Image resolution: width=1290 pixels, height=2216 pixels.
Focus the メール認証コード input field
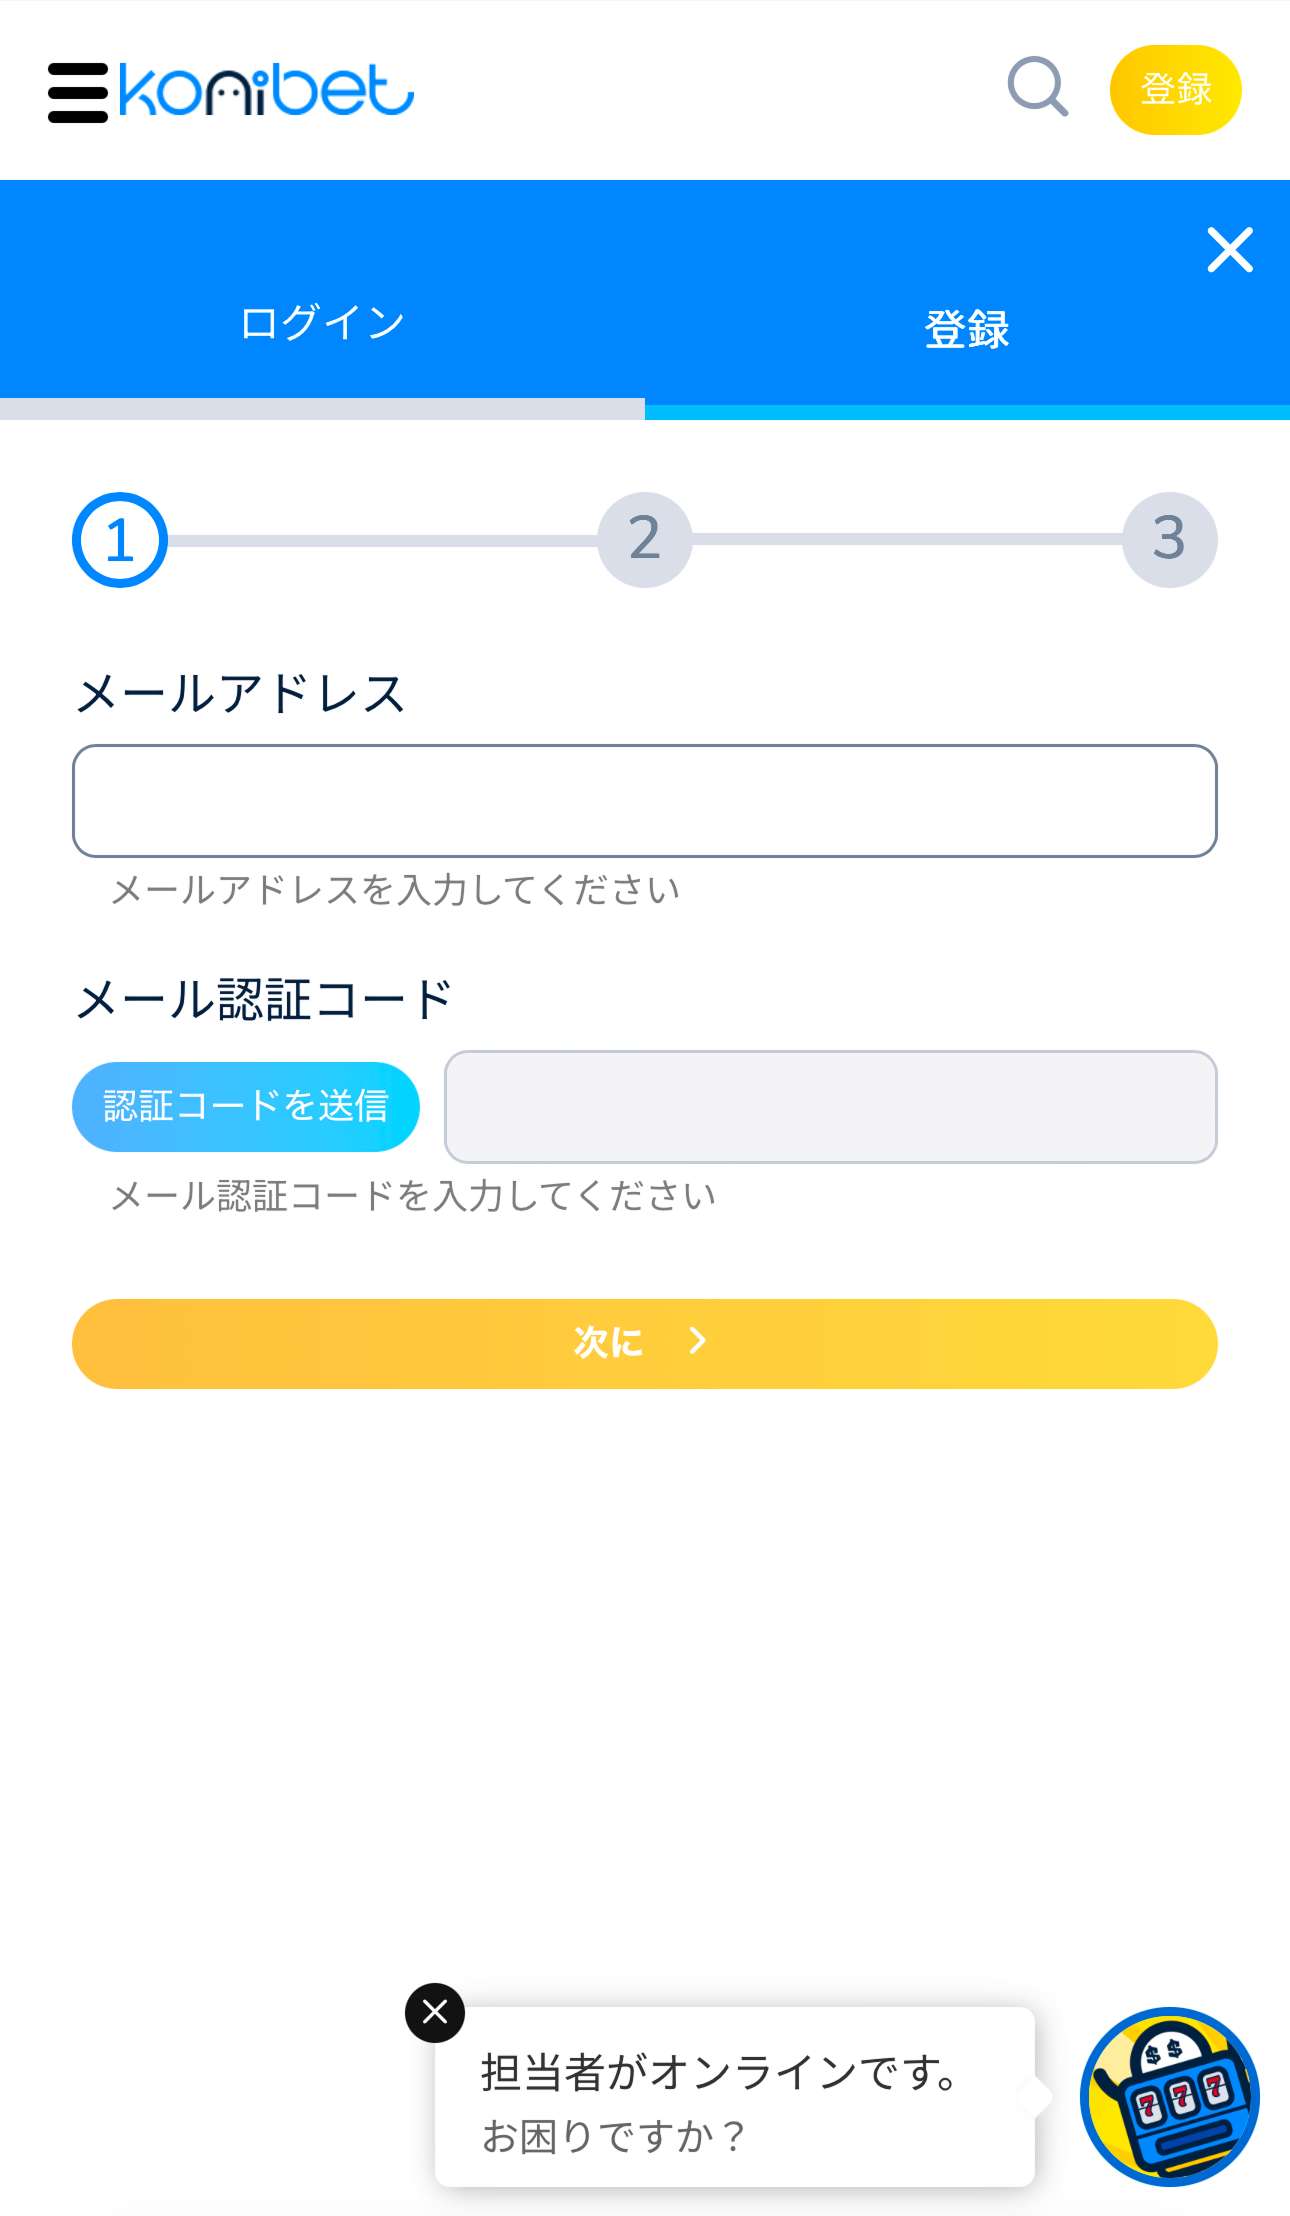pyautogui.click(x=830, y=1107)
